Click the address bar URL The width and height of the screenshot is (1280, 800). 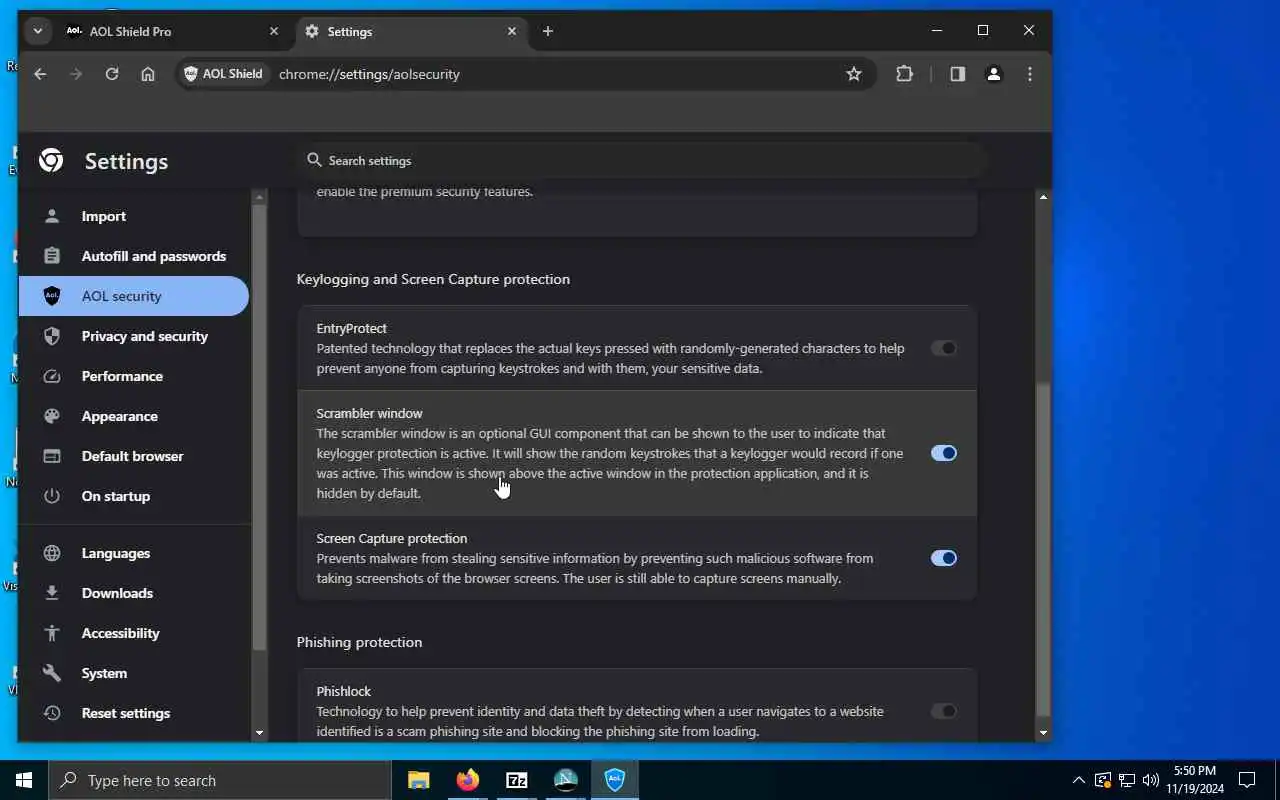click(369, 74)
